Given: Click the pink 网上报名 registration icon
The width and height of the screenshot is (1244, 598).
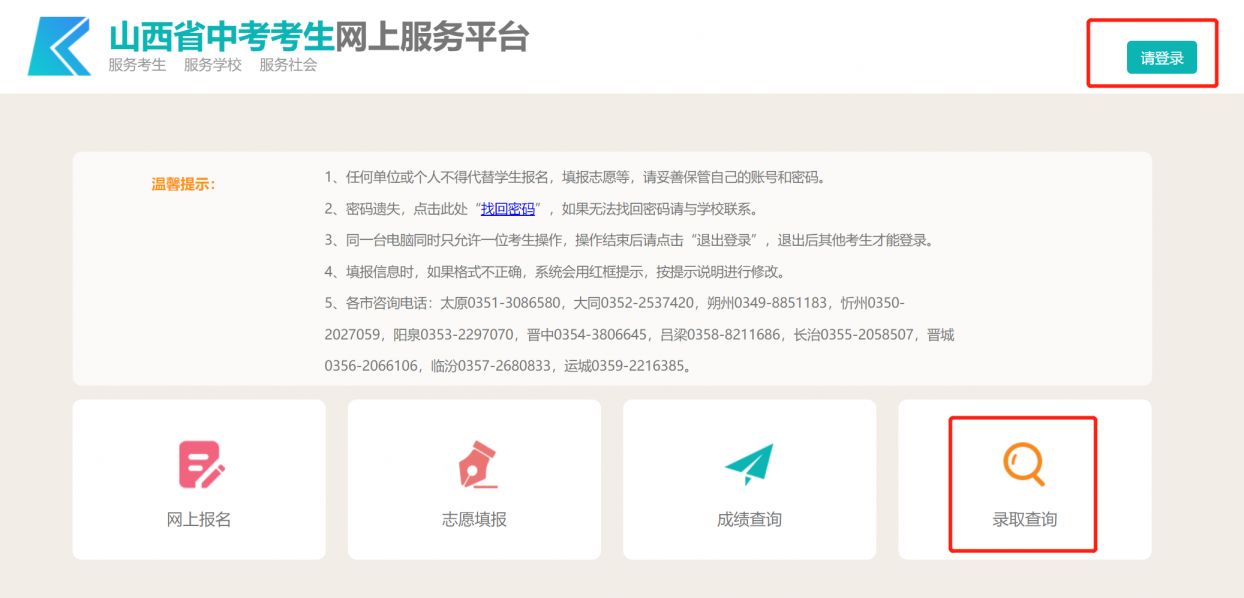Looking at the screenshot, I should tap(201, 465).
